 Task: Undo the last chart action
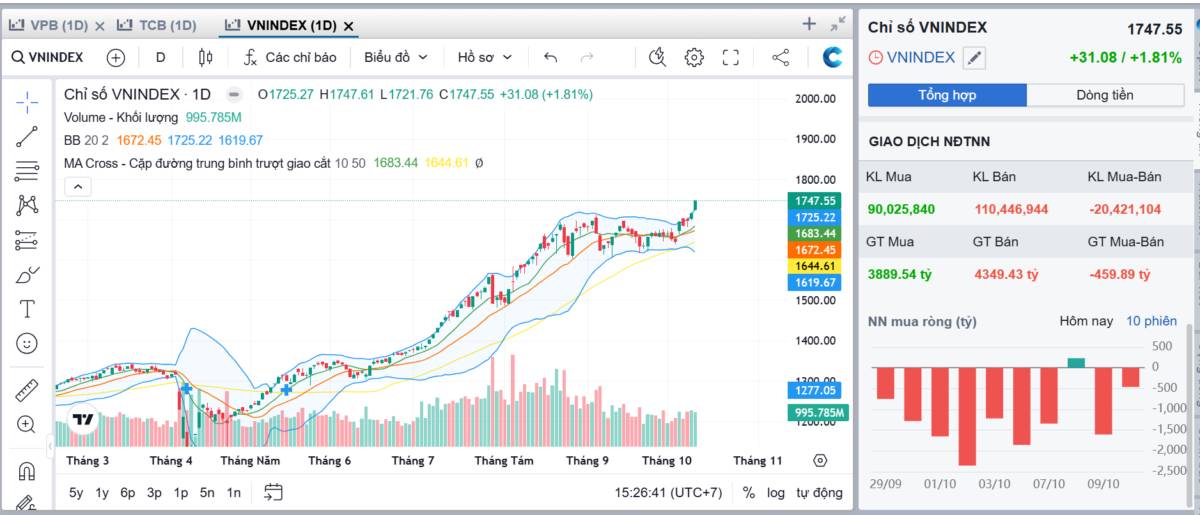(551, 58)
